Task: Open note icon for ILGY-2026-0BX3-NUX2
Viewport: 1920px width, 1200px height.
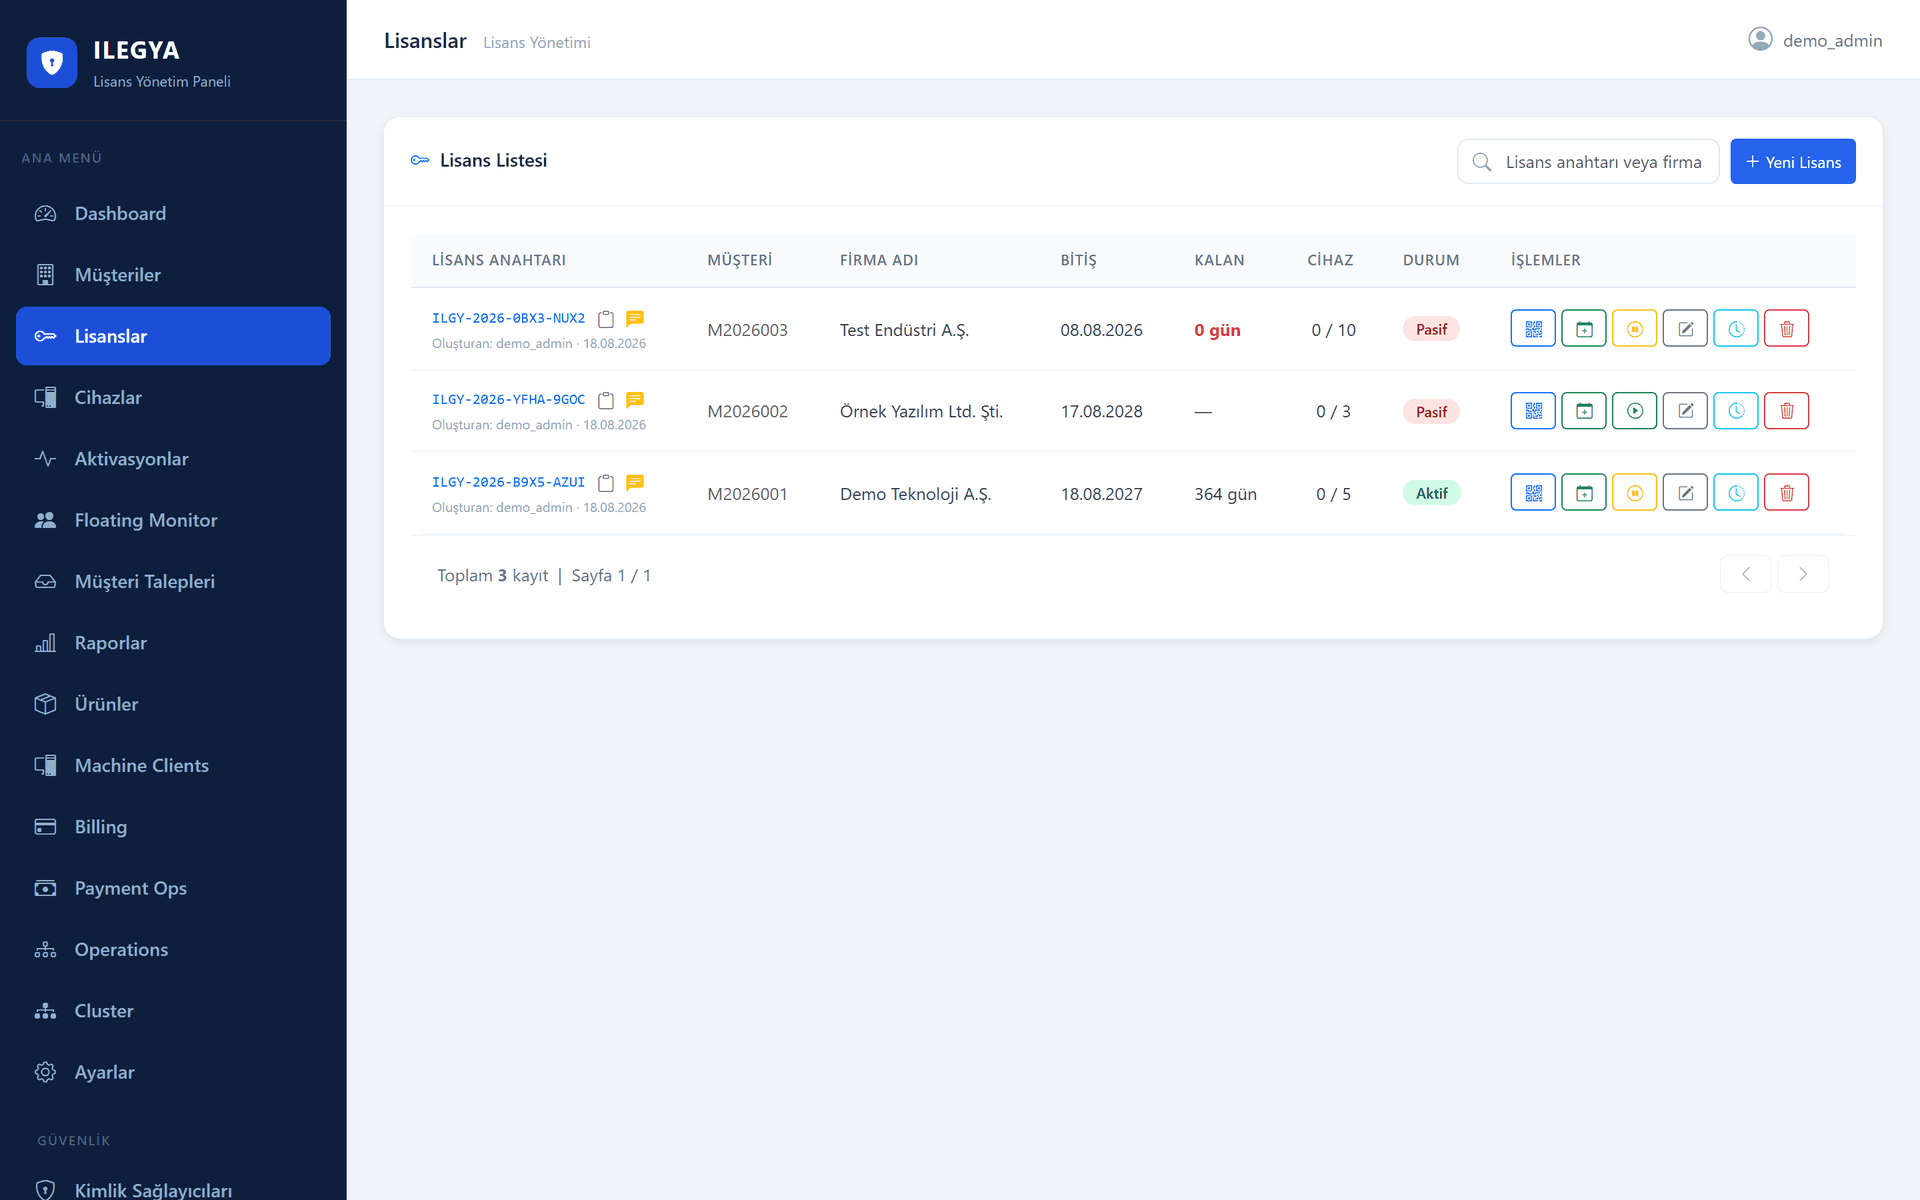Action: (635, 319)
